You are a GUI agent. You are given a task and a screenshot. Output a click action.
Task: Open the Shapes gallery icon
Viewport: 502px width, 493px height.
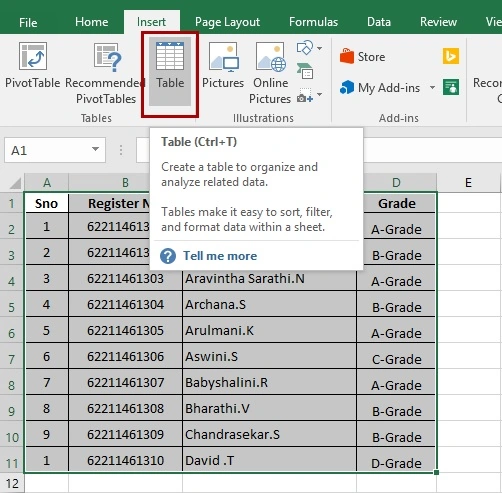[x=305, y=48]
